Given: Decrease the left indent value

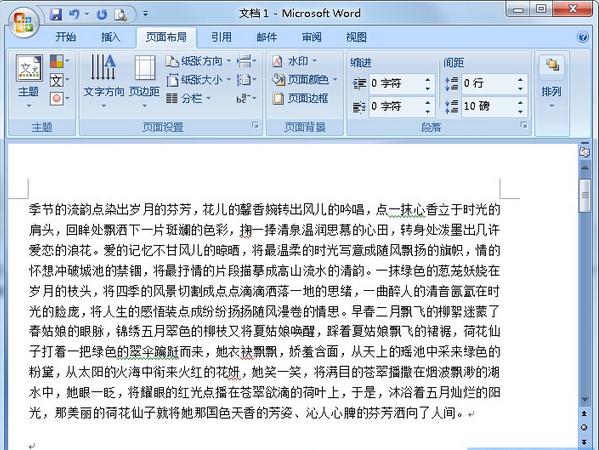Looking at the screenshot, I should pyautogui.click(x=428, y=88).
